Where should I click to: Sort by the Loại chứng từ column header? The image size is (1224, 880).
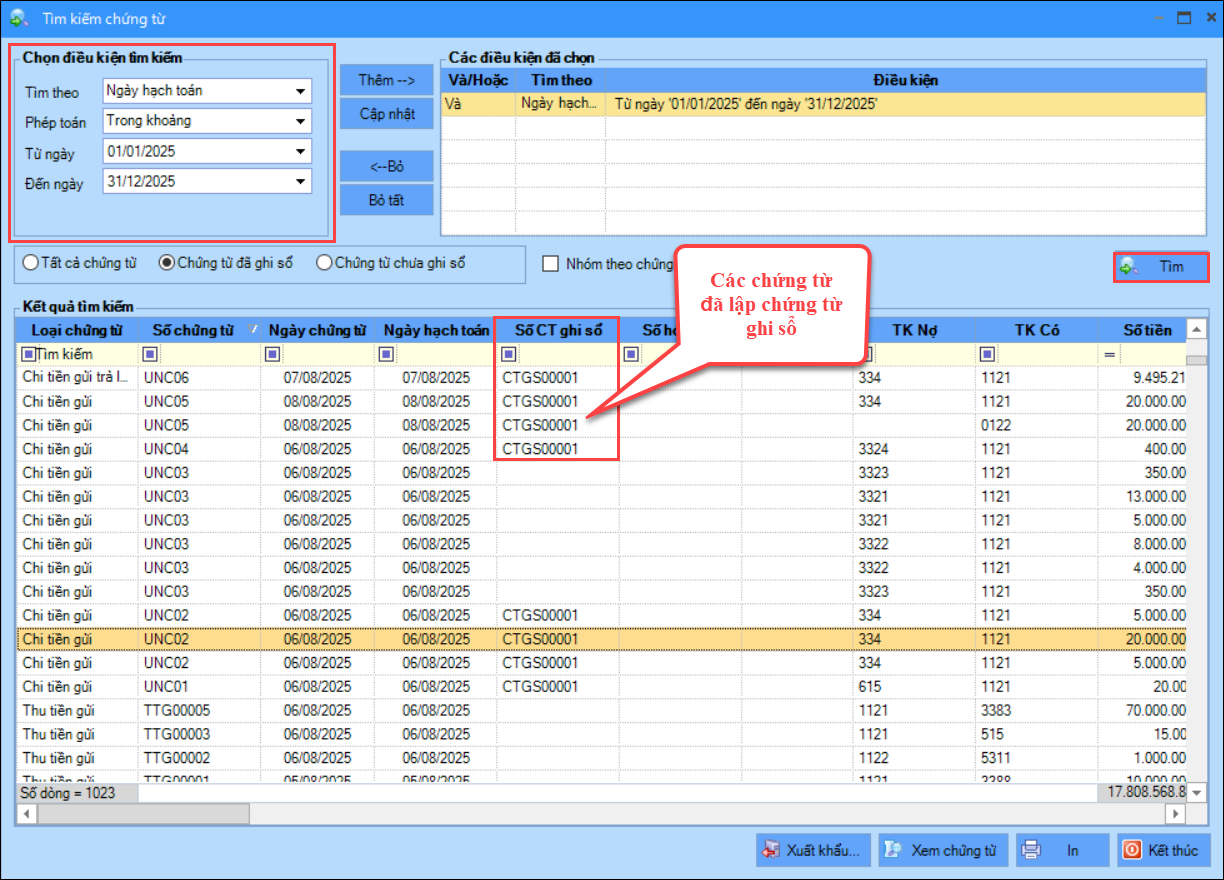(77, 330)
